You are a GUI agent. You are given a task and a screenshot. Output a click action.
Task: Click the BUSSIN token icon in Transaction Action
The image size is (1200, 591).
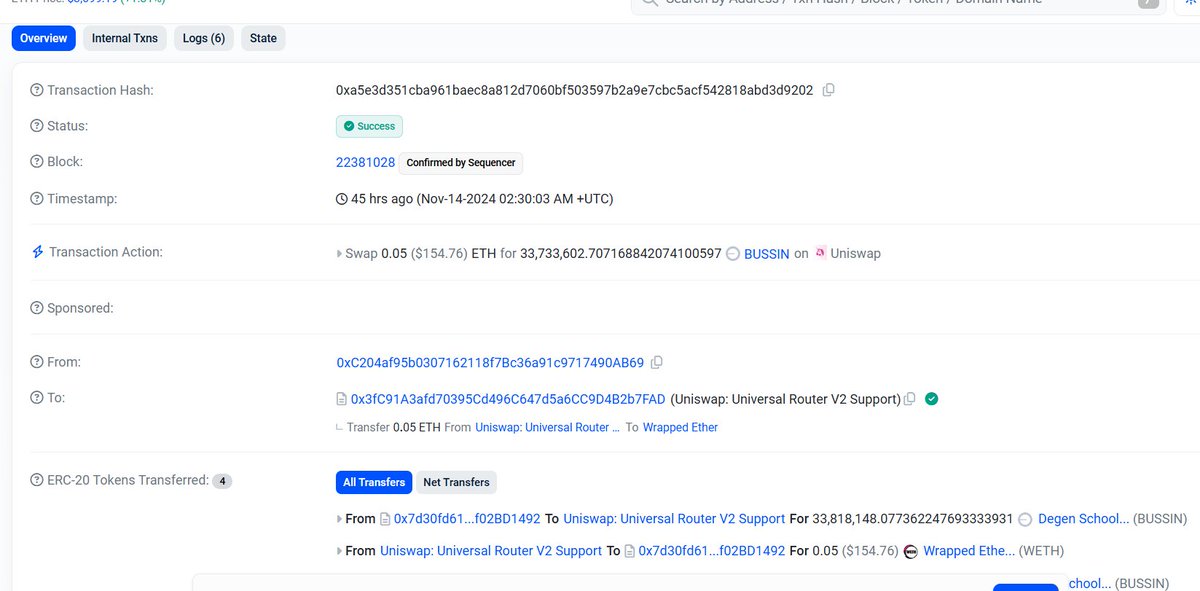[733, 254]
